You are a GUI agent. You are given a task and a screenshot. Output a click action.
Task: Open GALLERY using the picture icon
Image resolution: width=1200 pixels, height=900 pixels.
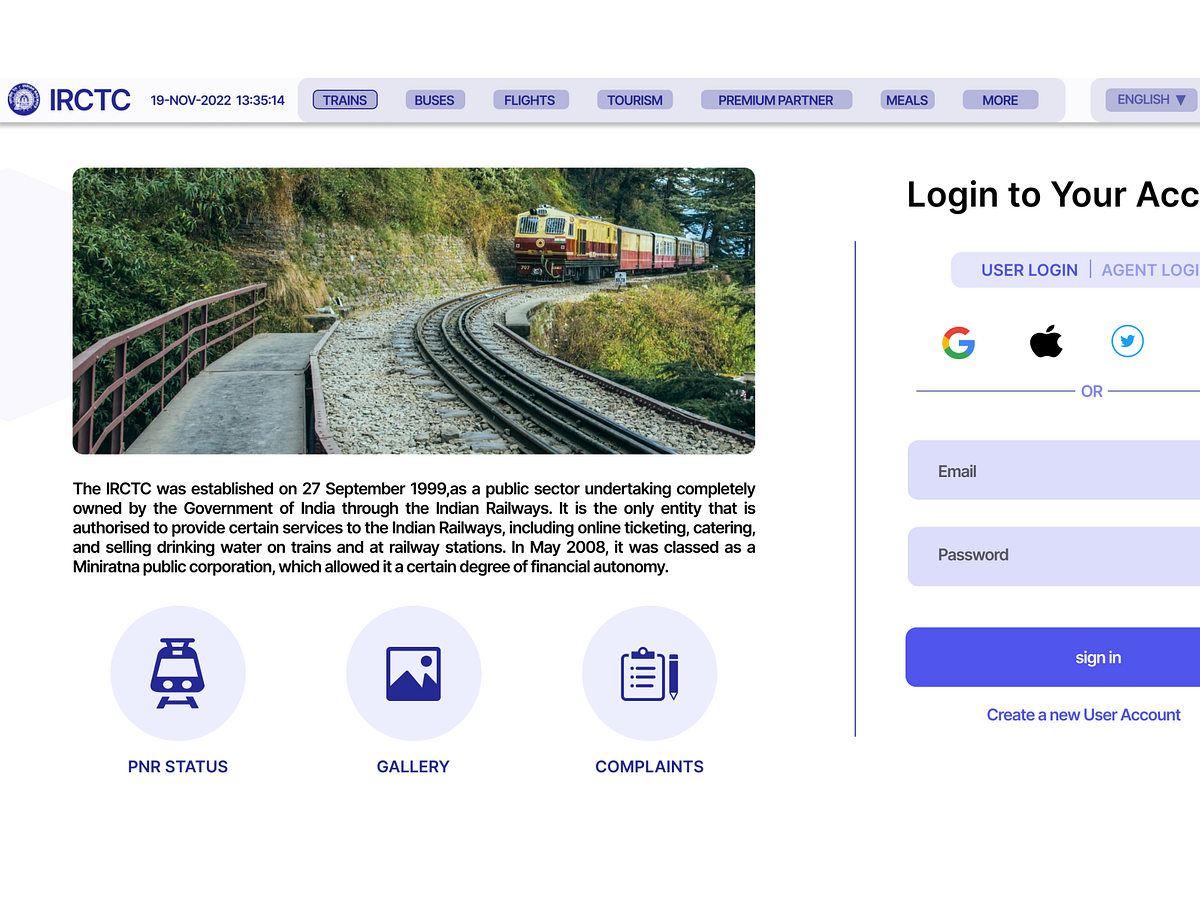click(x=413, y=673)
